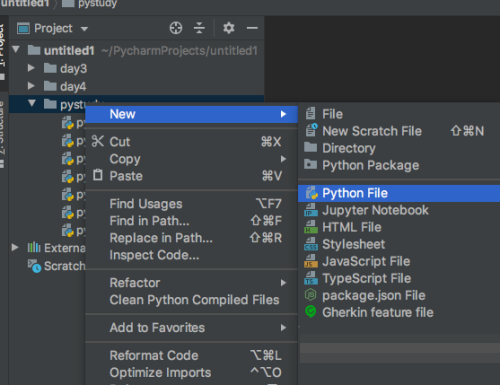Choose Reformat Code
This screenshot has width=500, height=385.
tap(191, 356)
